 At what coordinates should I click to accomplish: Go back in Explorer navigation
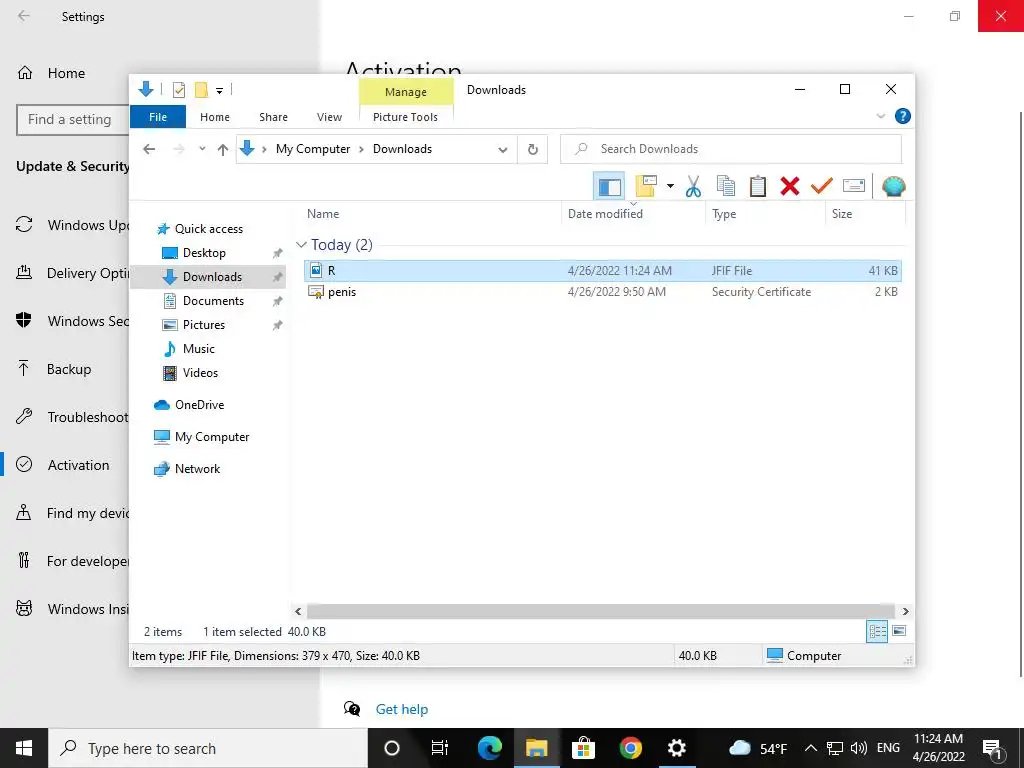point(149,149)
